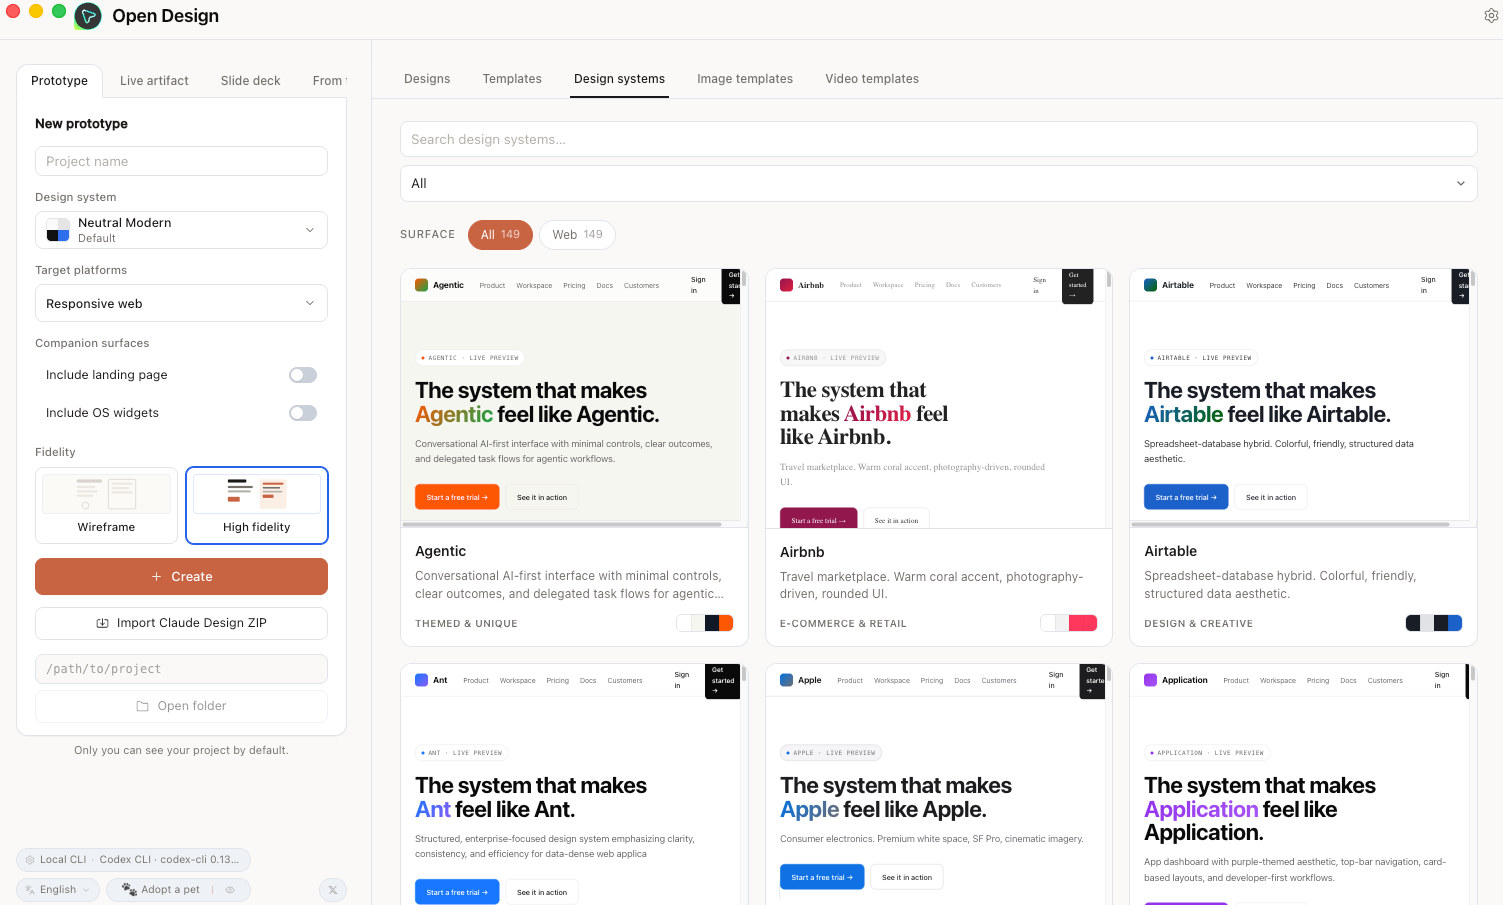Open the Responsive web target platforms dropdown

[x=181, y=303]
